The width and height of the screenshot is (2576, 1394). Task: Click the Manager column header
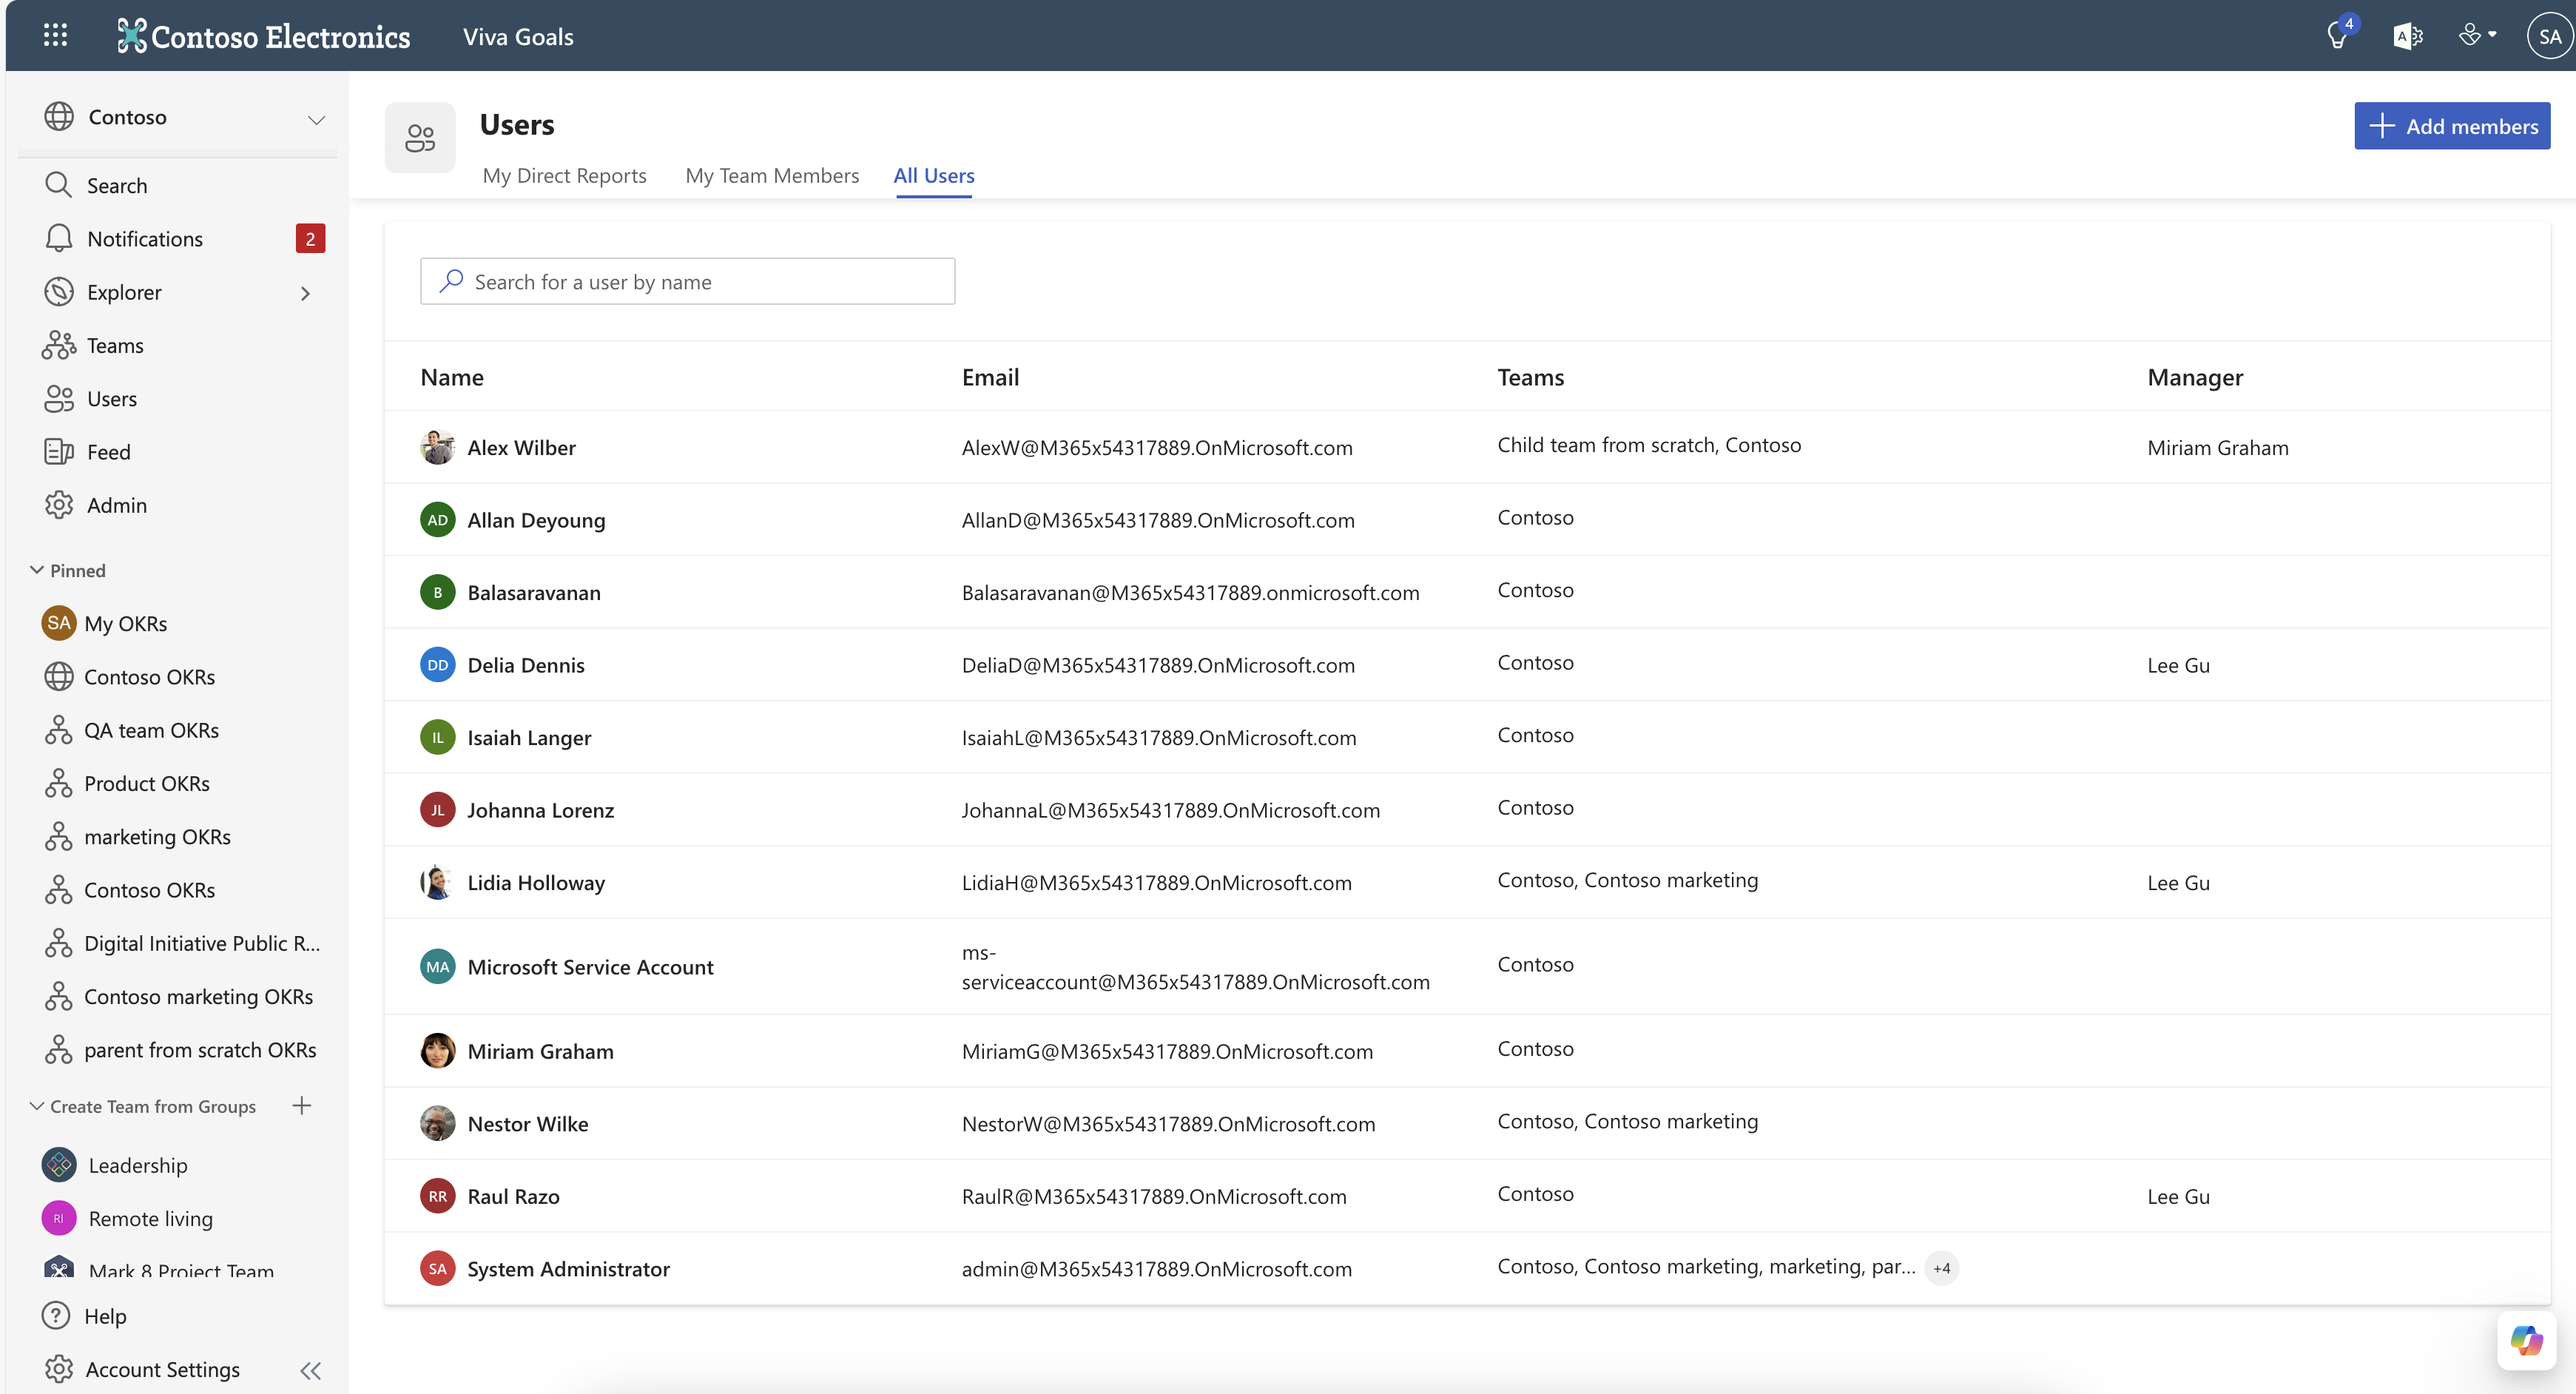(x=2195, y=377)
